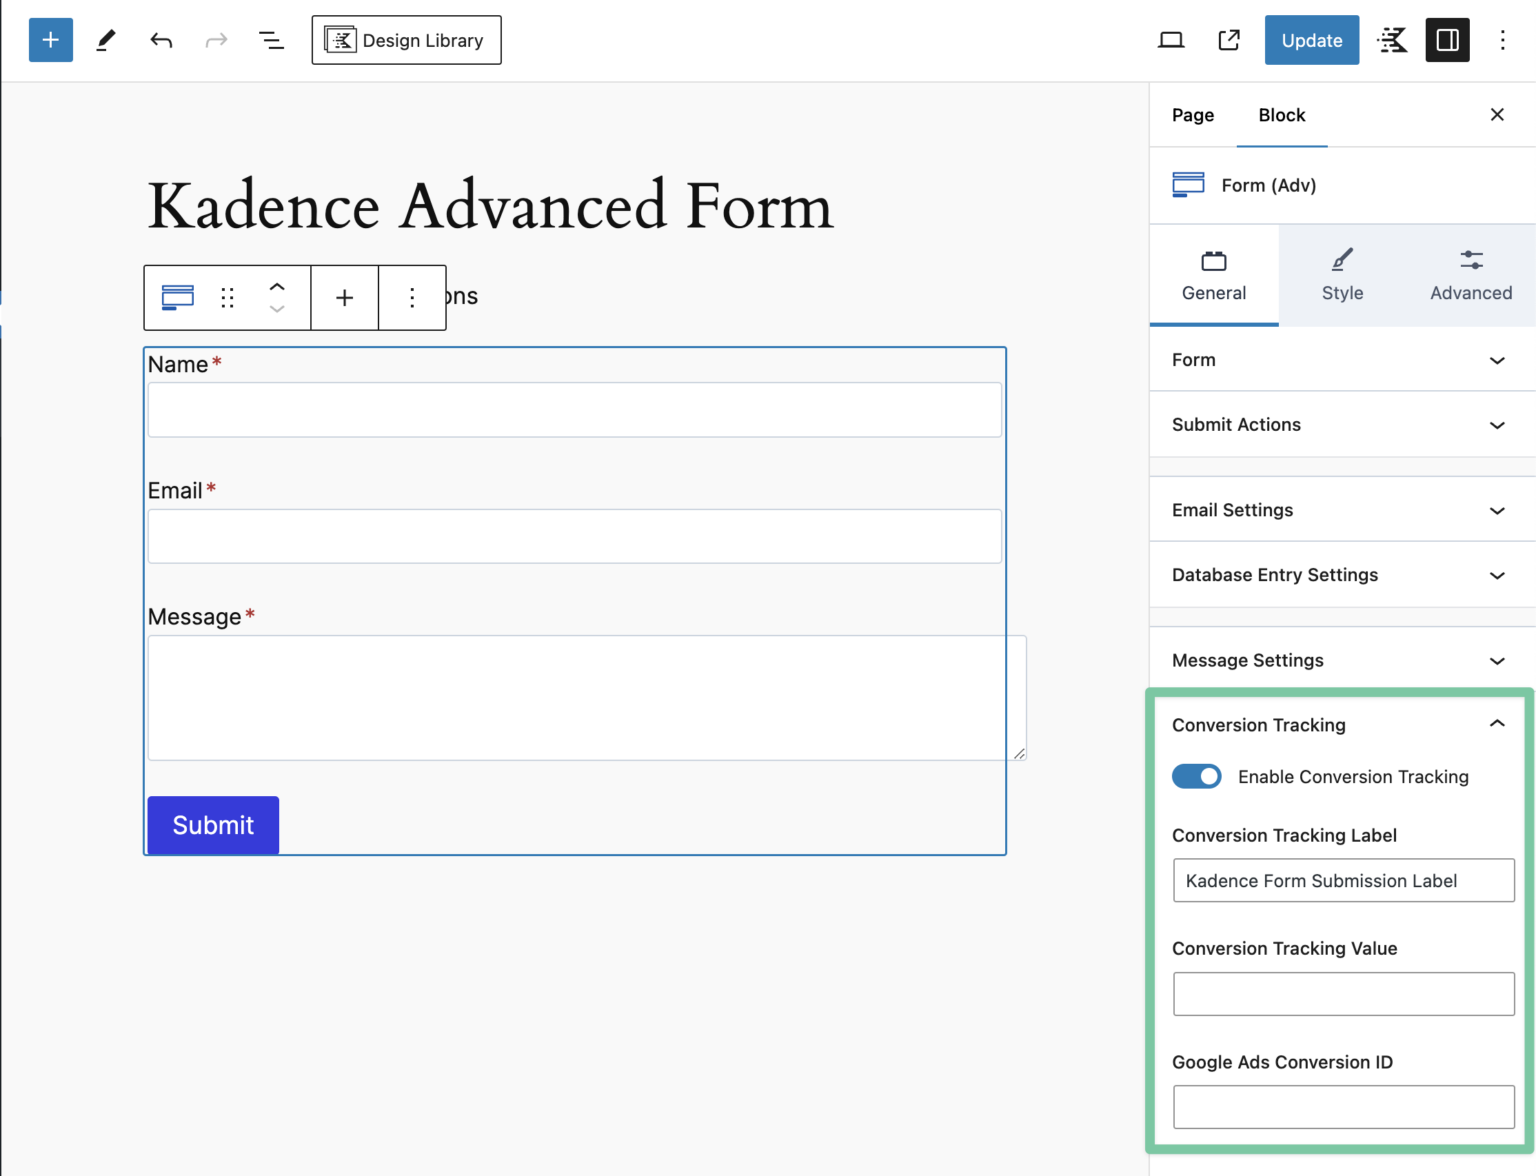Open the Kadence settings sidebar icon
This screenshot has width=1536, height=1176.
[x=1392, y=40]
